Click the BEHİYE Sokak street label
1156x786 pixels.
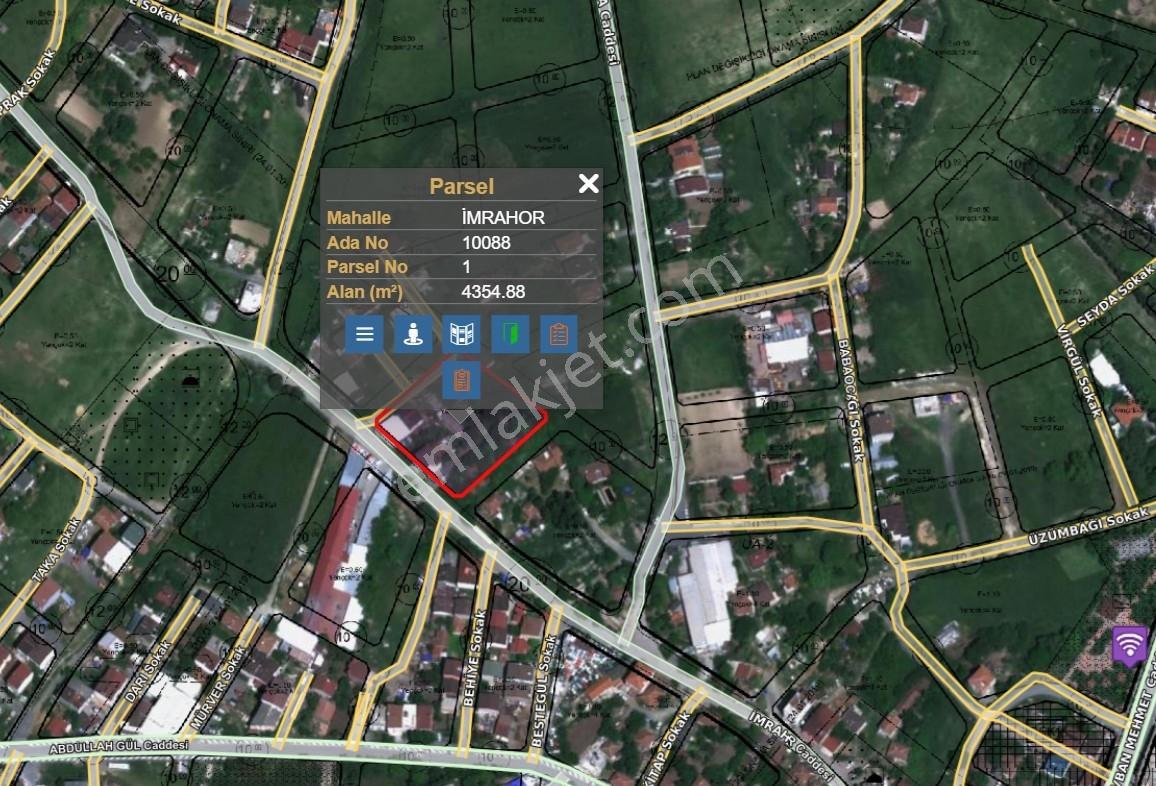click(x=474, y=658)
